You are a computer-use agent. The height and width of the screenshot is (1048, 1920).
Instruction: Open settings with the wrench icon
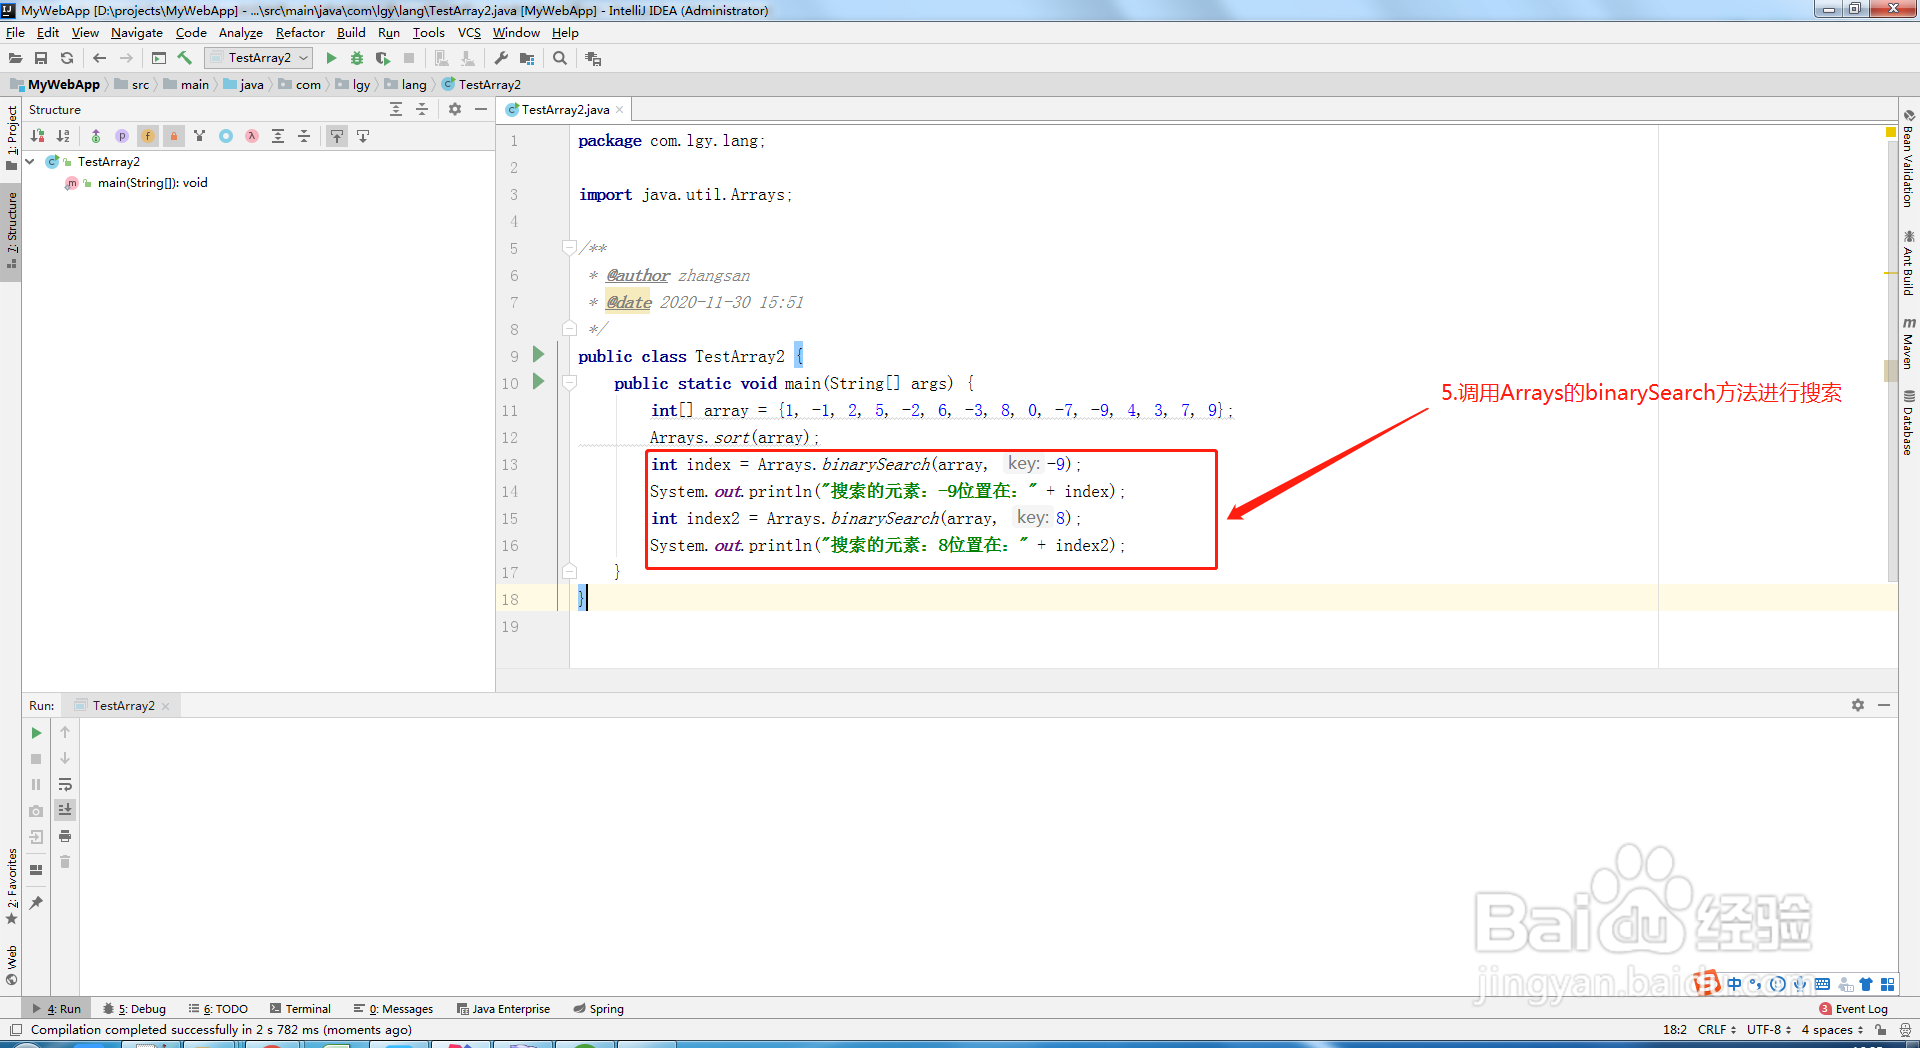pyautogui.click(x=501, y=58)
